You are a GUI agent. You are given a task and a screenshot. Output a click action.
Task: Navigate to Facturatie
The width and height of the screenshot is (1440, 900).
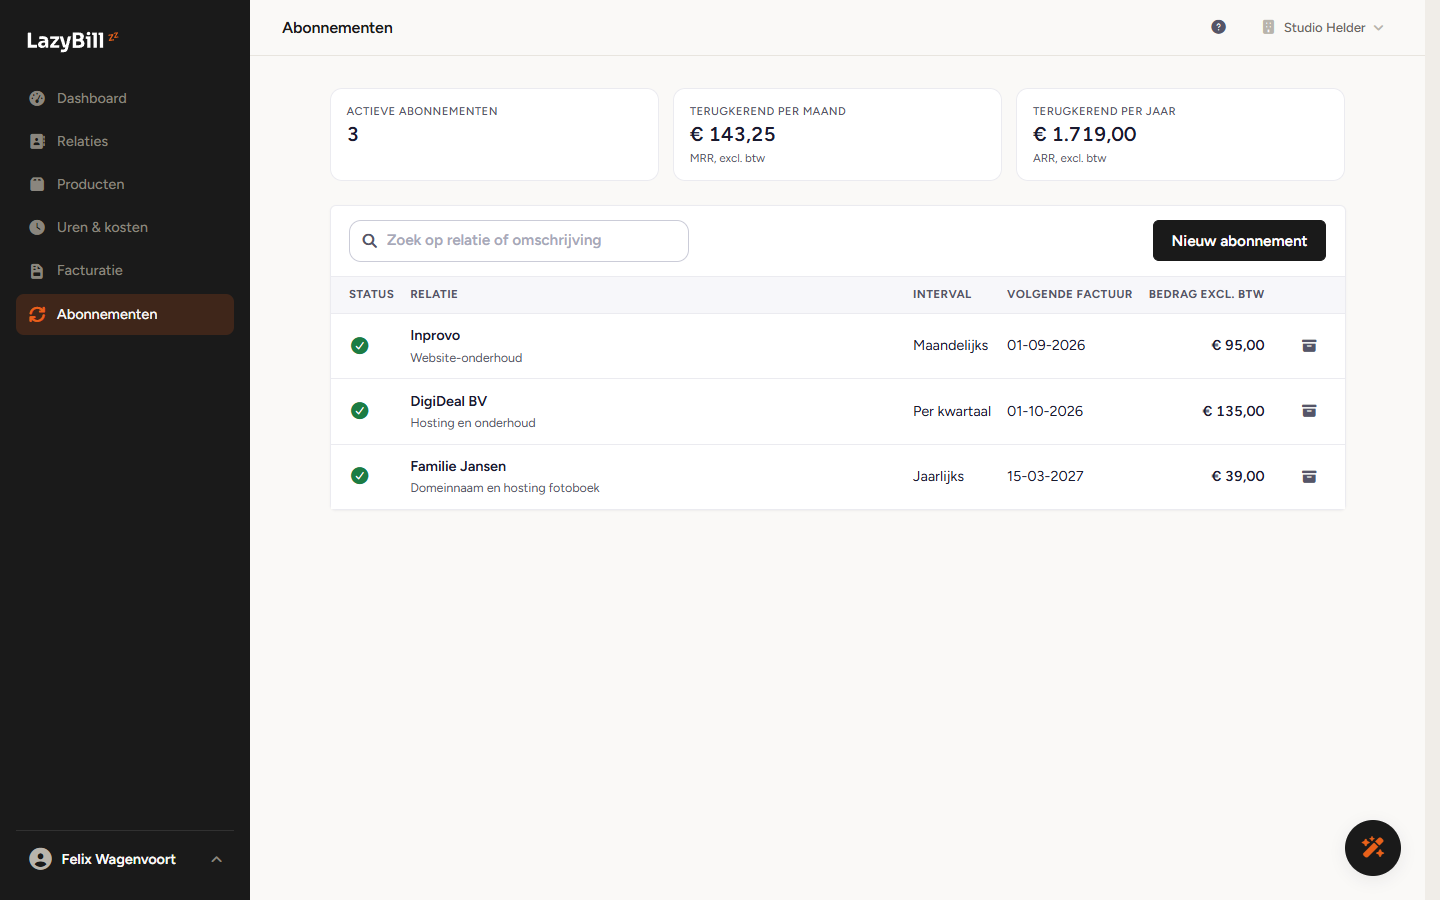tap(125, 270)
